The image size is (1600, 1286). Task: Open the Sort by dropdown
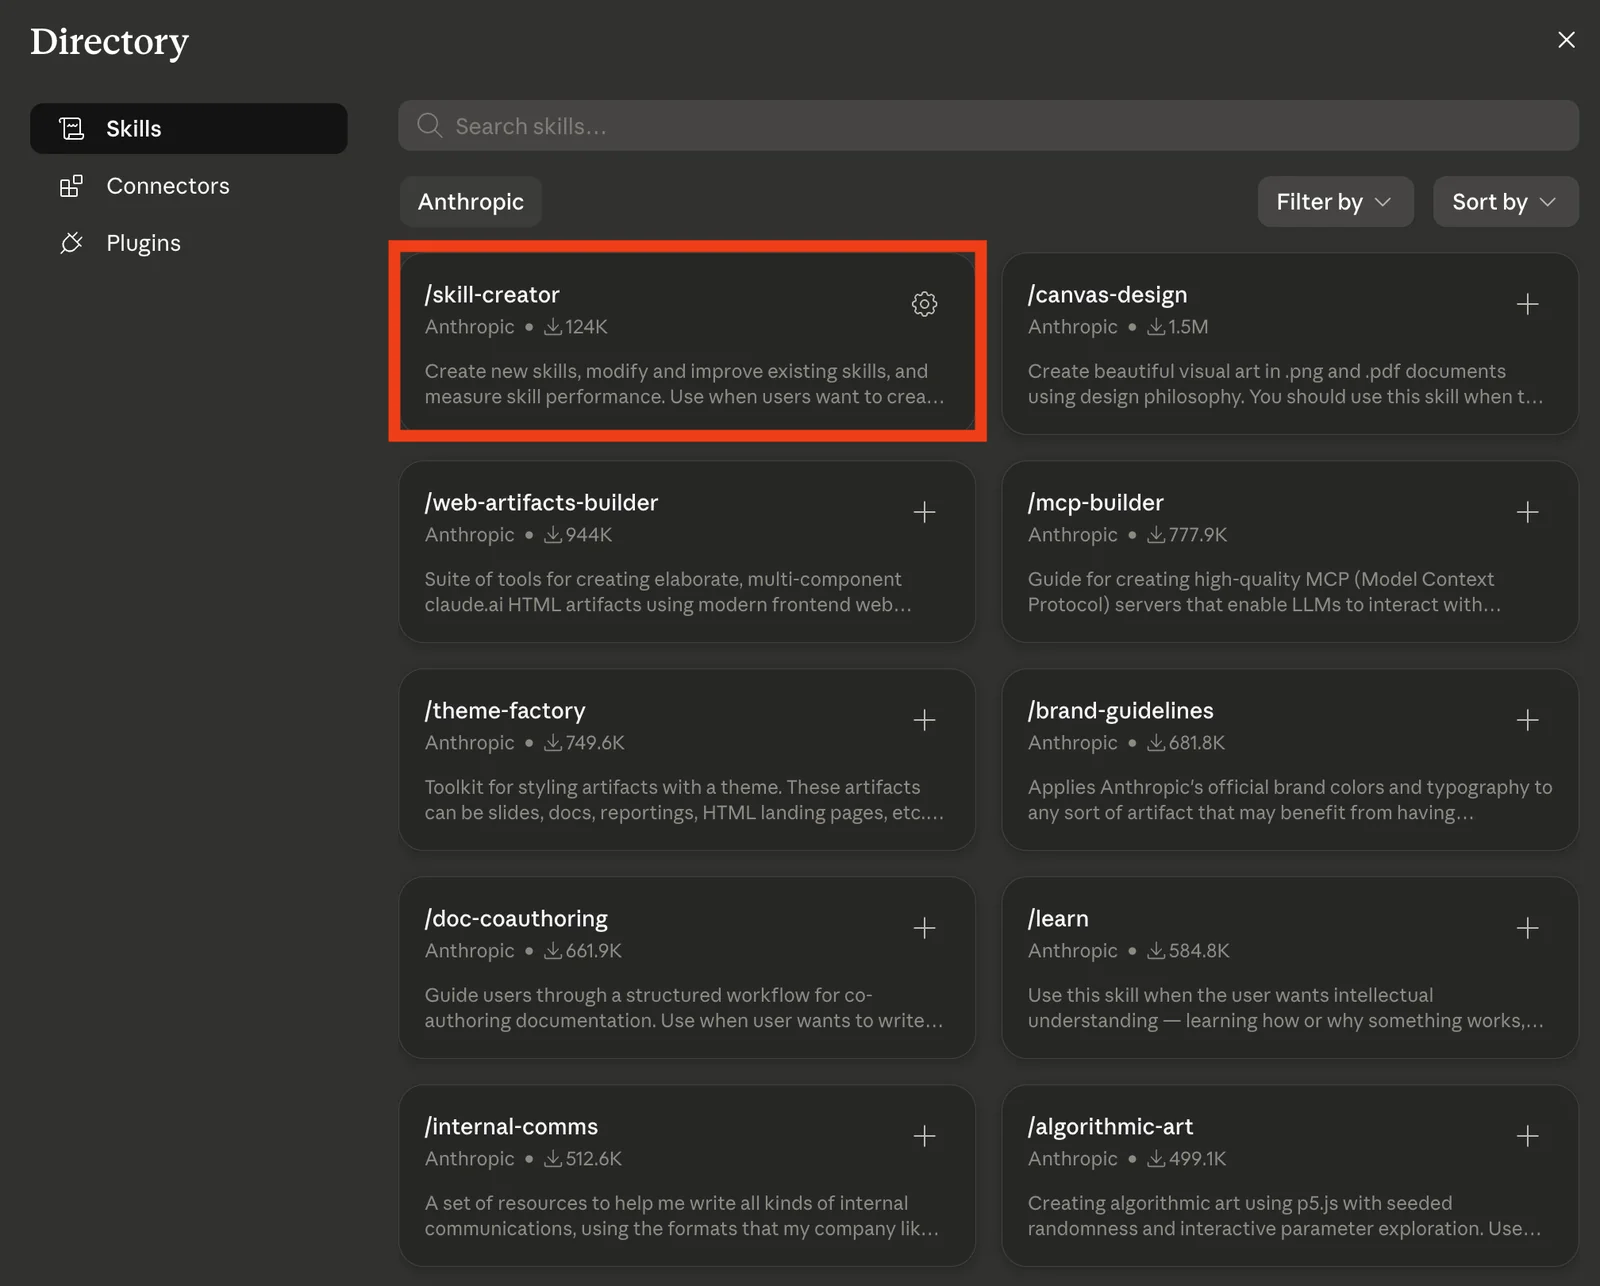click(x=1505, y=202)
